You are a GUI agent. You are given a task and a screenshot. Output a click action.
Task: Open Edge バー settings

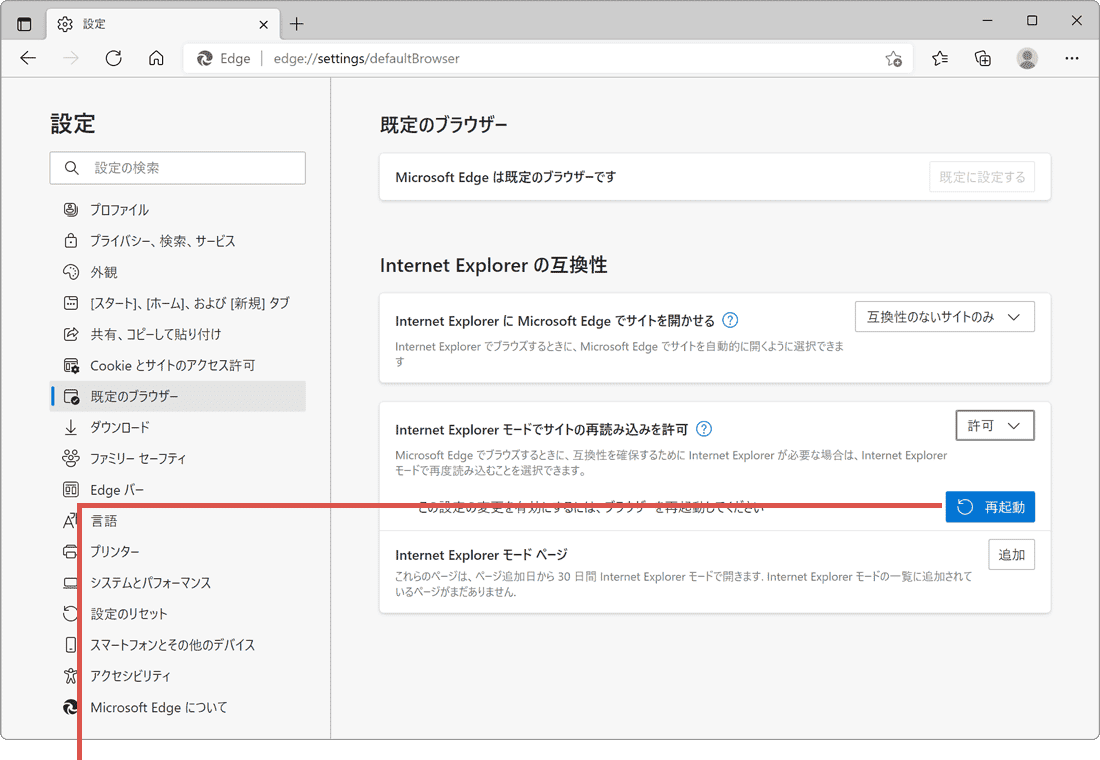pyautogui.click(x=177, y=489)
